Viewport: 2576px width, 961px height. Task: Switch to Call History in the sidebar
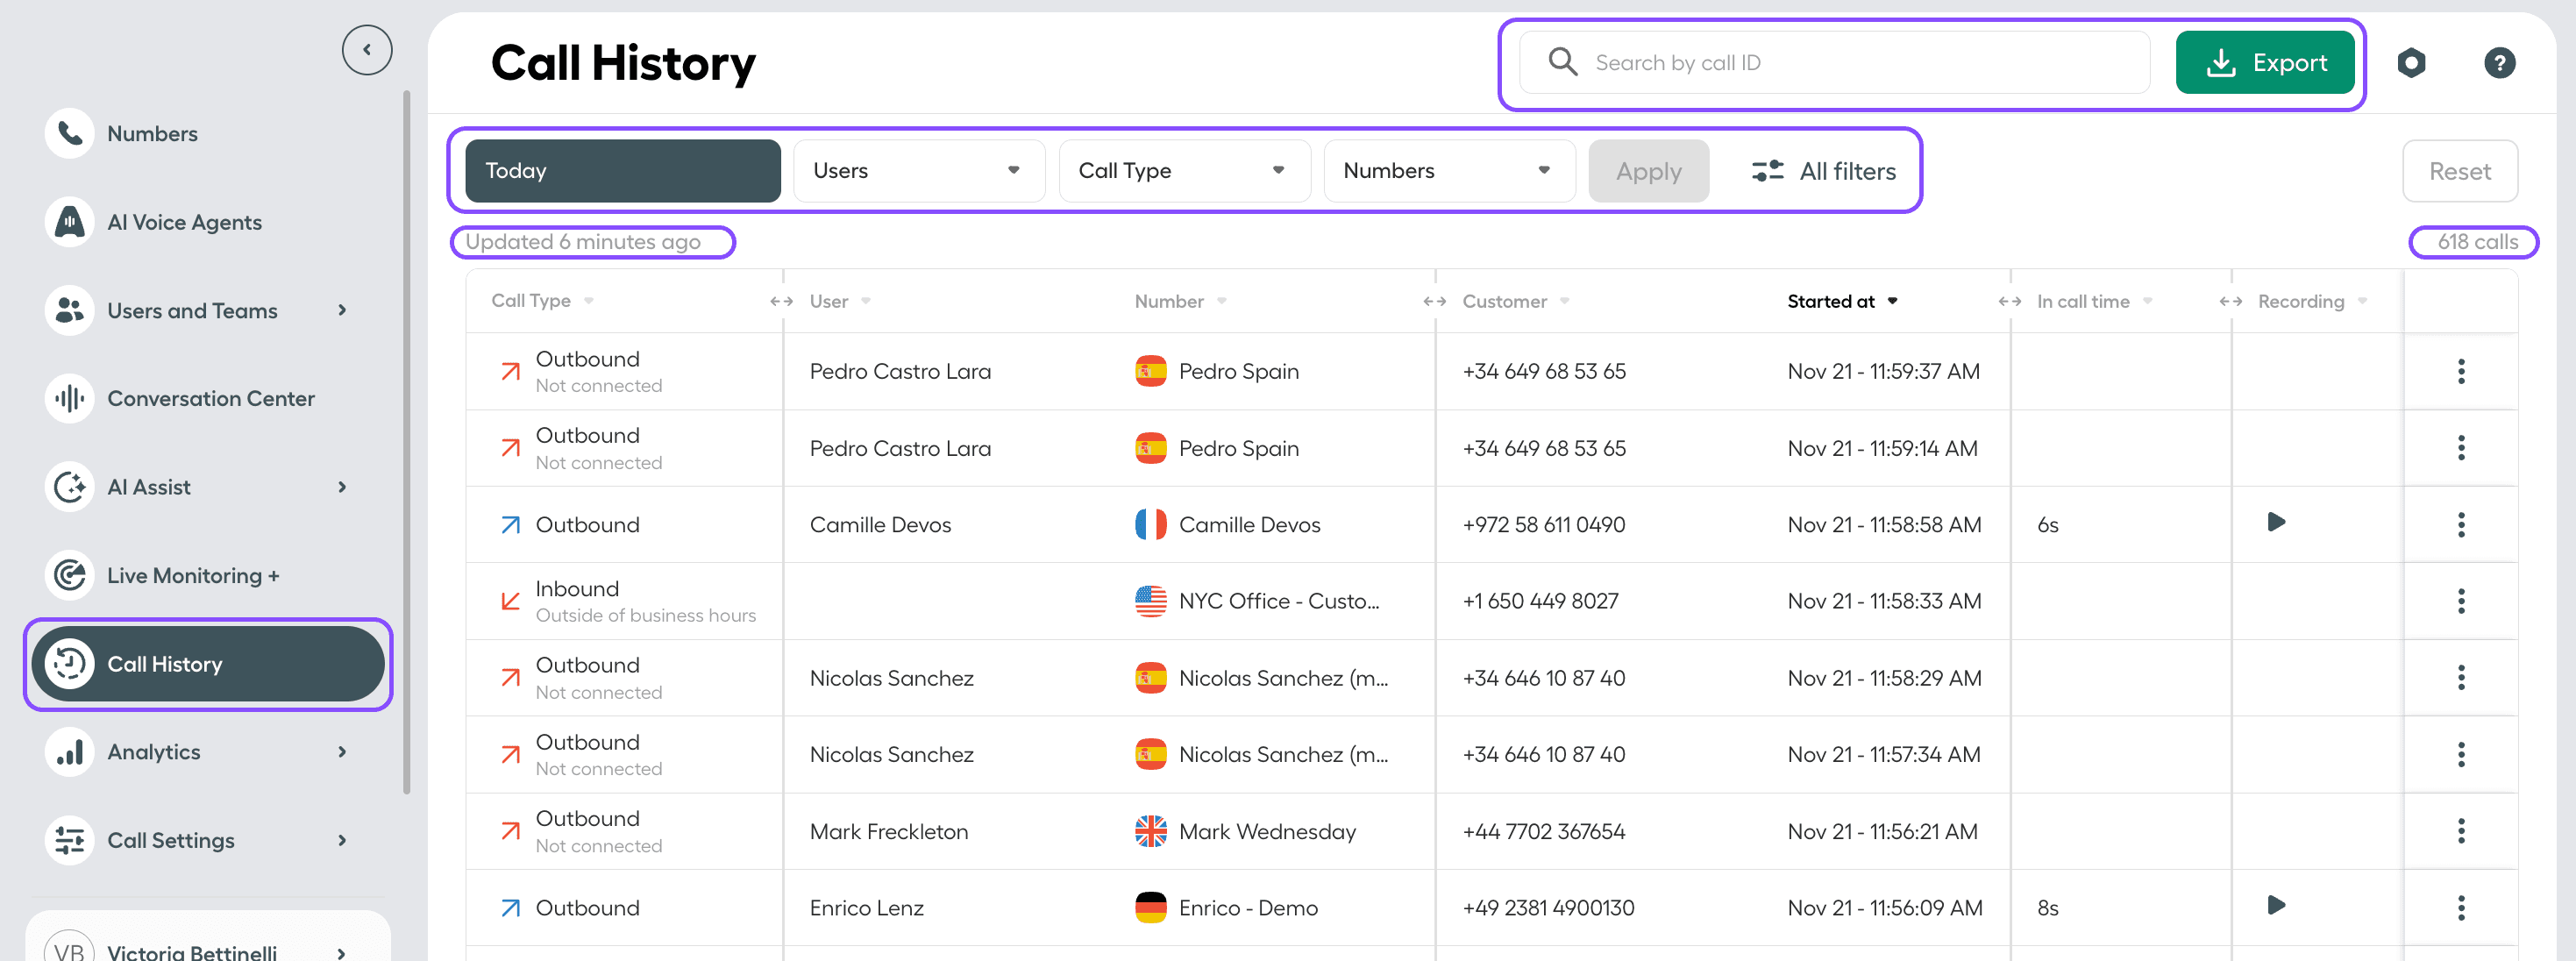pyautogui.click(x=165, y=663)
